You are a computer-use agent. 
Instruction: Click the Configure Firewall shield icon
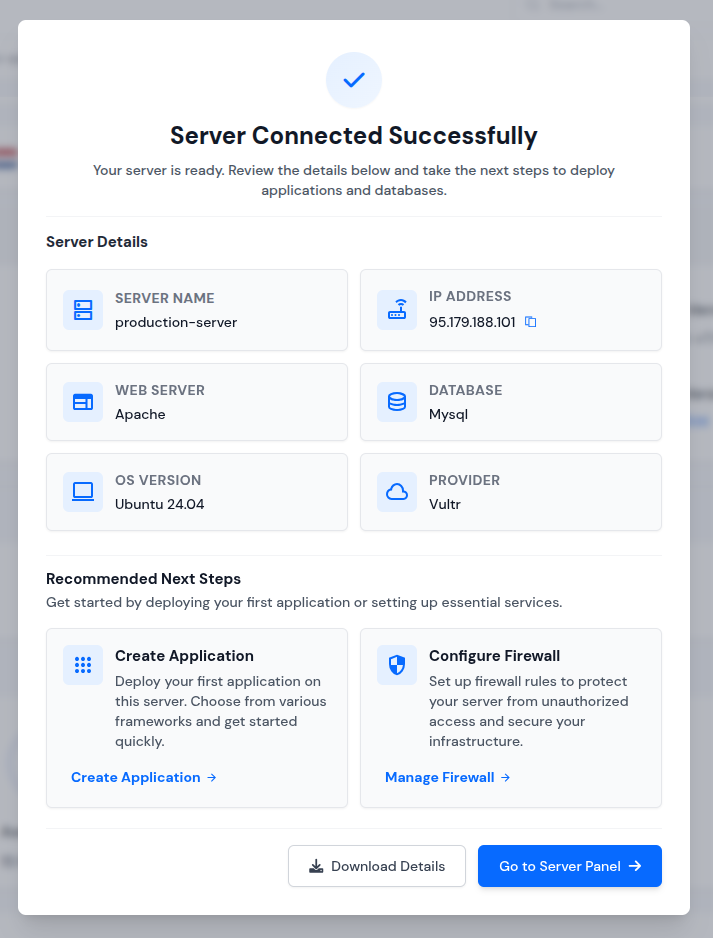click(x=397, y=664)
